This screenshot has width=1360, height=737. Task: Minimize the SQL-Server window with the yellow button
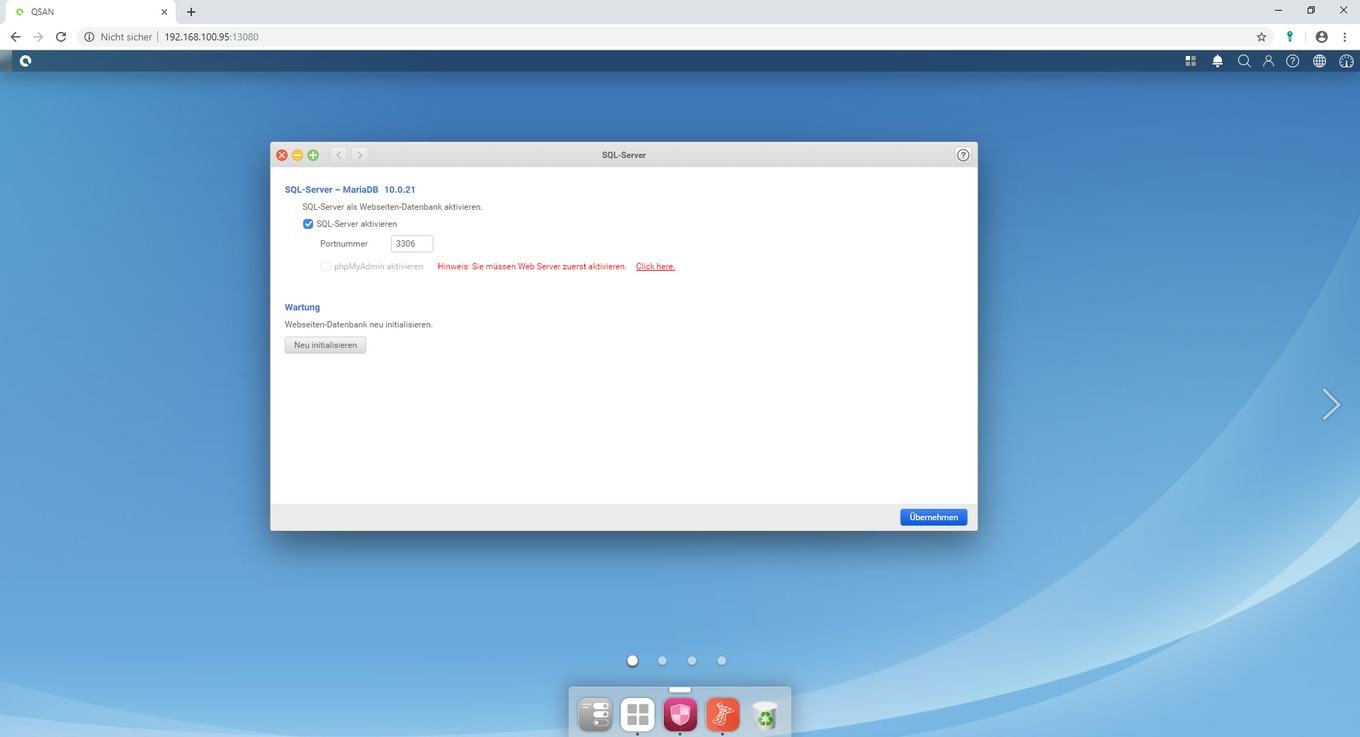pyautogui.click(x=297, y=155)
